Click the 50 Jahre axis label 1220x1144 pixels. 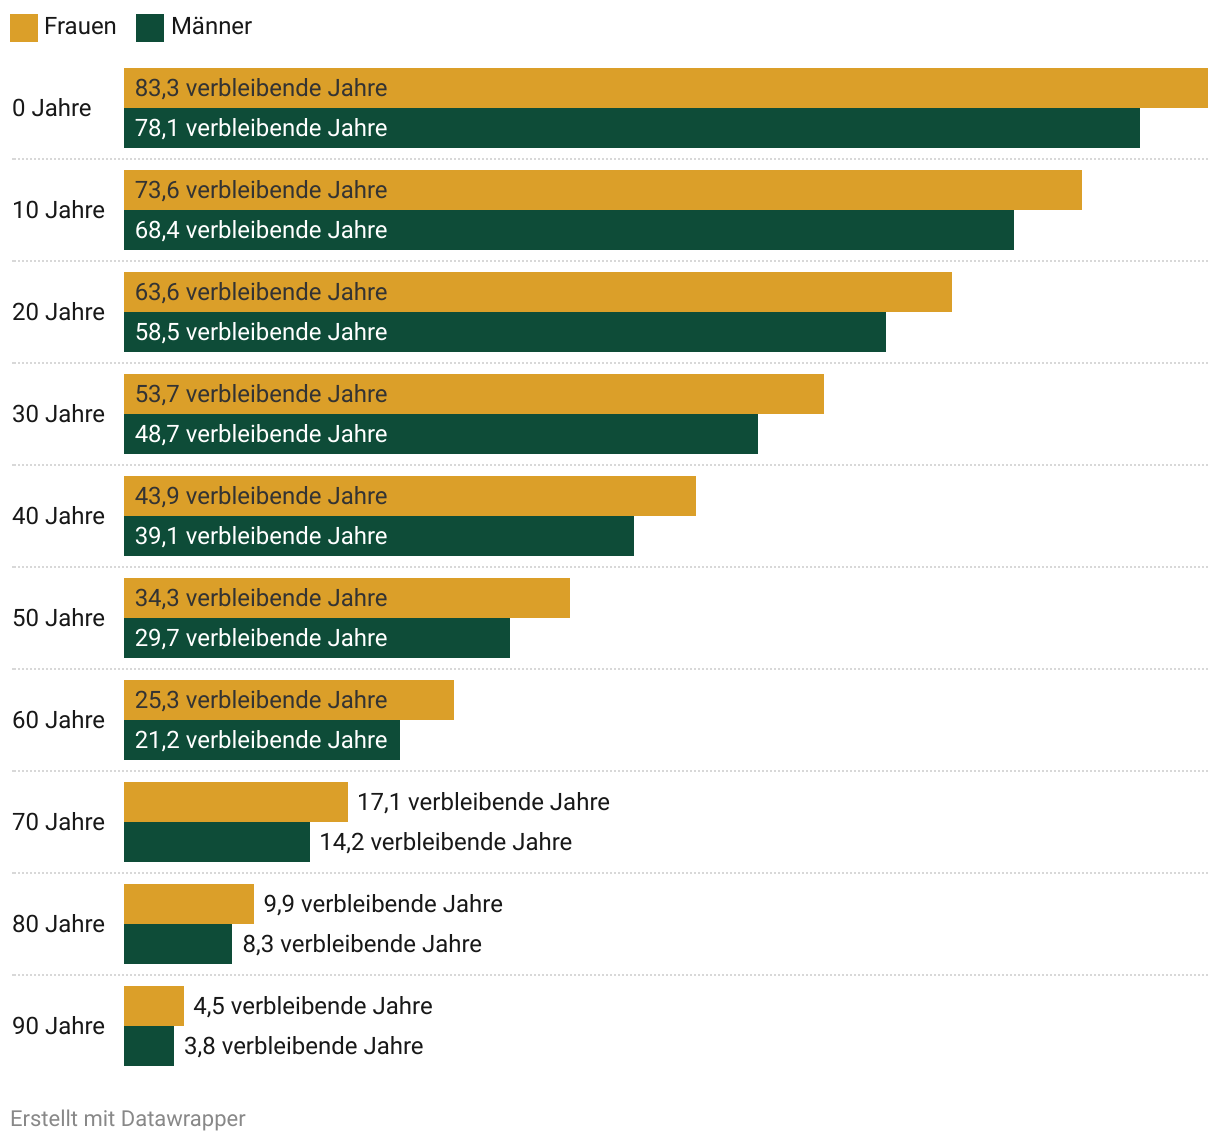point(58,618)
